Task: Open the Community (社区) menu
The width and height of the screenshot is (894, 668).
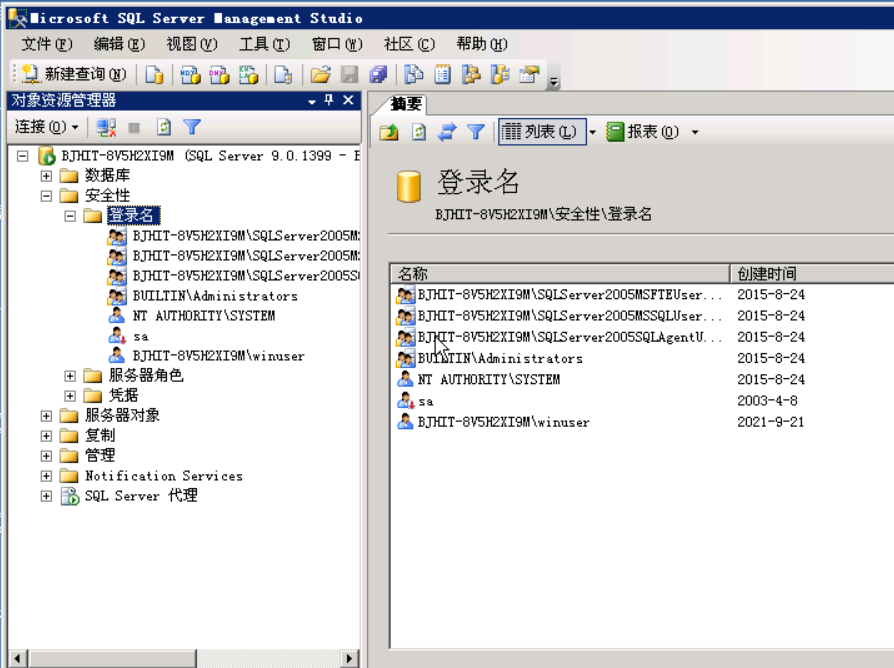Action: point(409,44)
